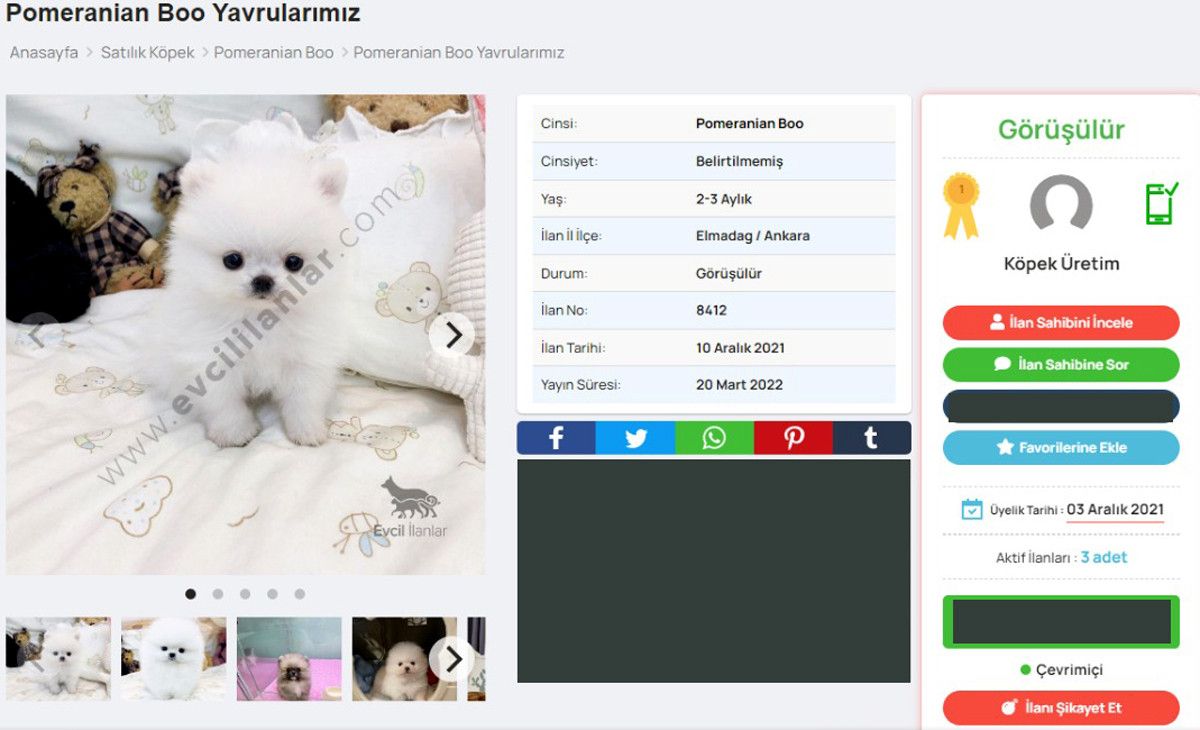Click 'Belirtilmemiş' gender value

(739, 161)
